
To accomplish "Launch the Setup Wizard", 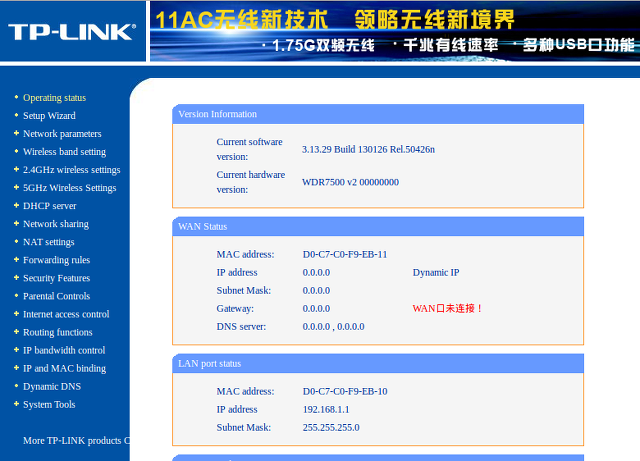I will [x=49, y=116].
